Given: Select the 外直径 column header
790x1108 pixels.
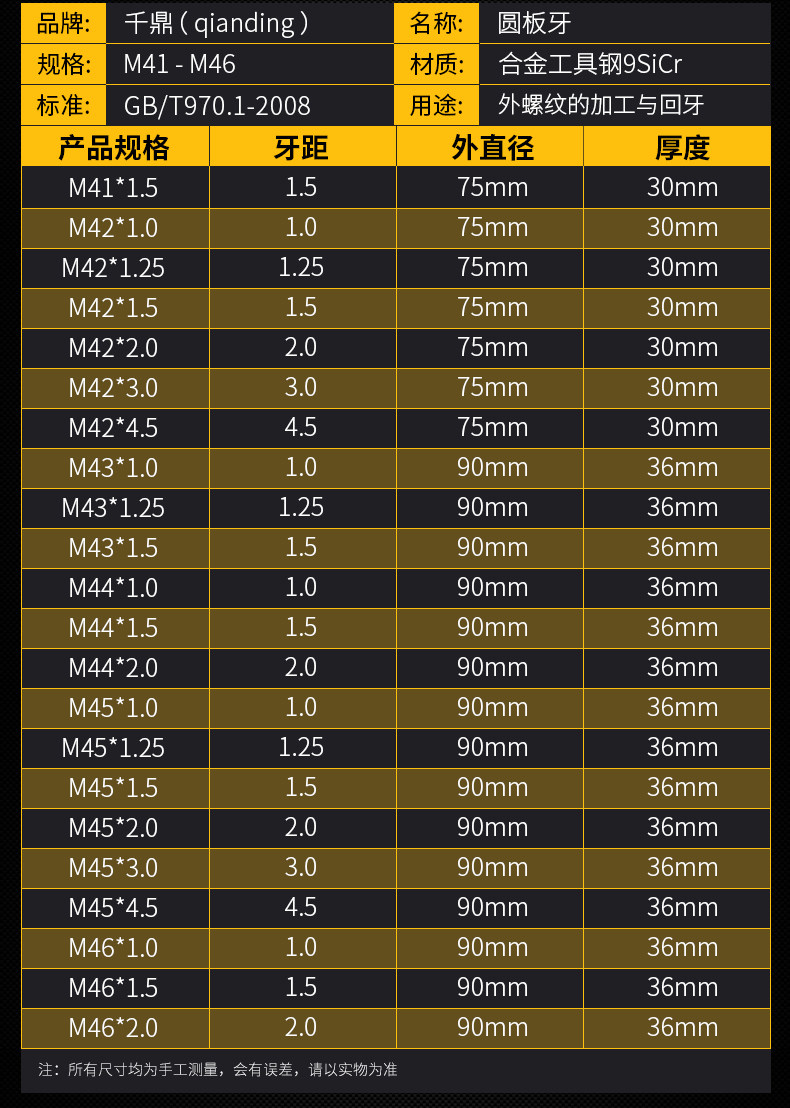Looking at the screenshot, I should [x=492, y=148].
